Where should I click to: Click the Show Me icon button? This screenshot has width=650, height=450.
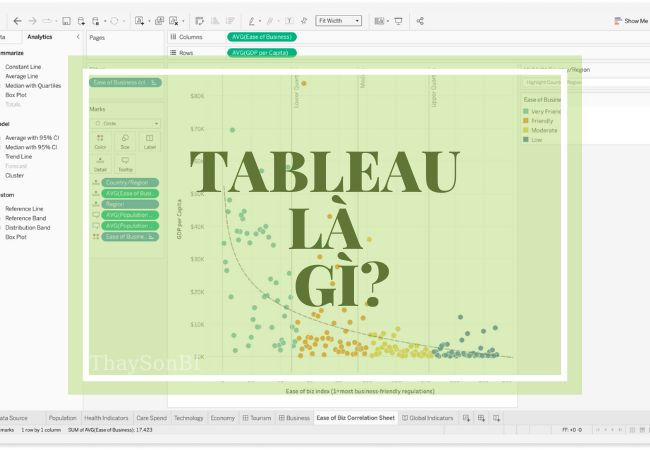pos(631,21)
